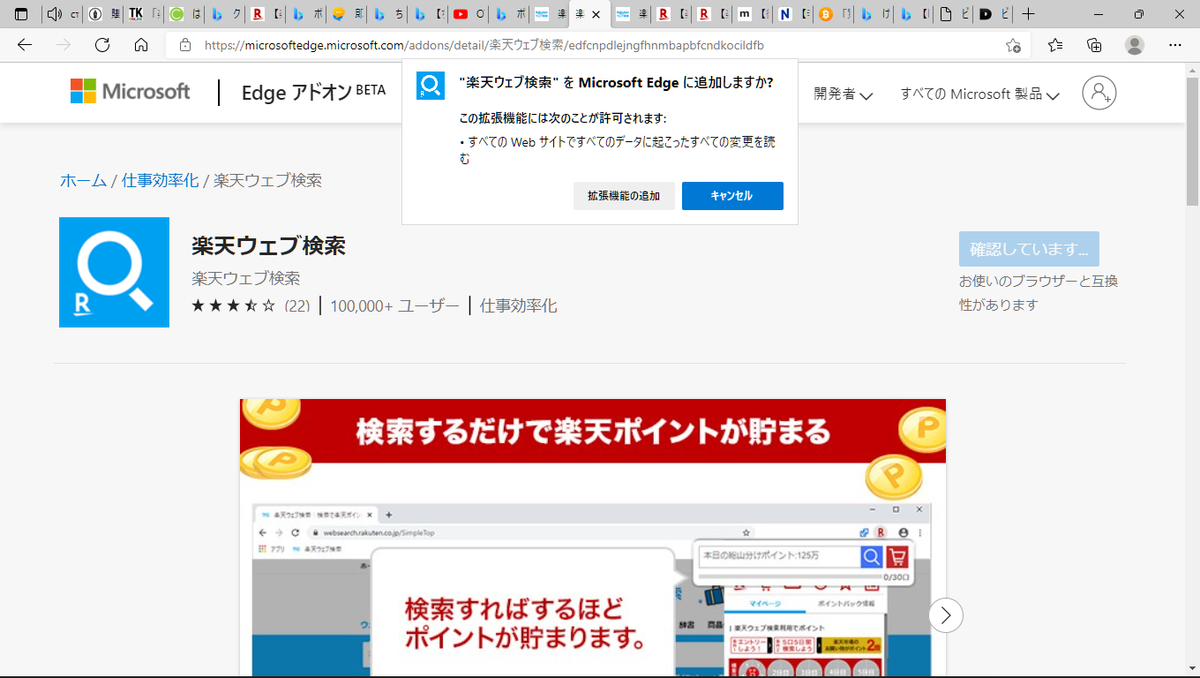Open a new tab
Viewport: 1200px width, 678px height.
tap(1029, 14)
